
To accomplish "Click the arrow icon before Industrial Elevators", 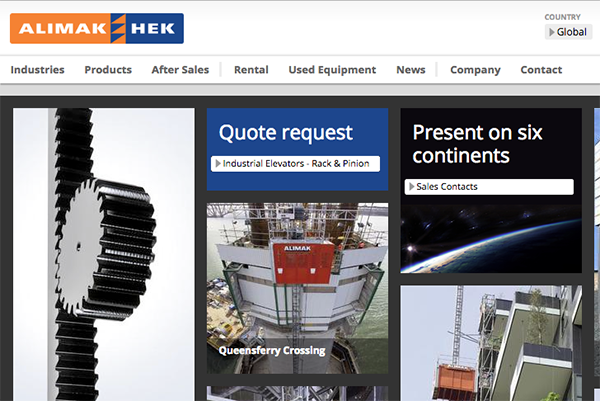I will [218, 164].
